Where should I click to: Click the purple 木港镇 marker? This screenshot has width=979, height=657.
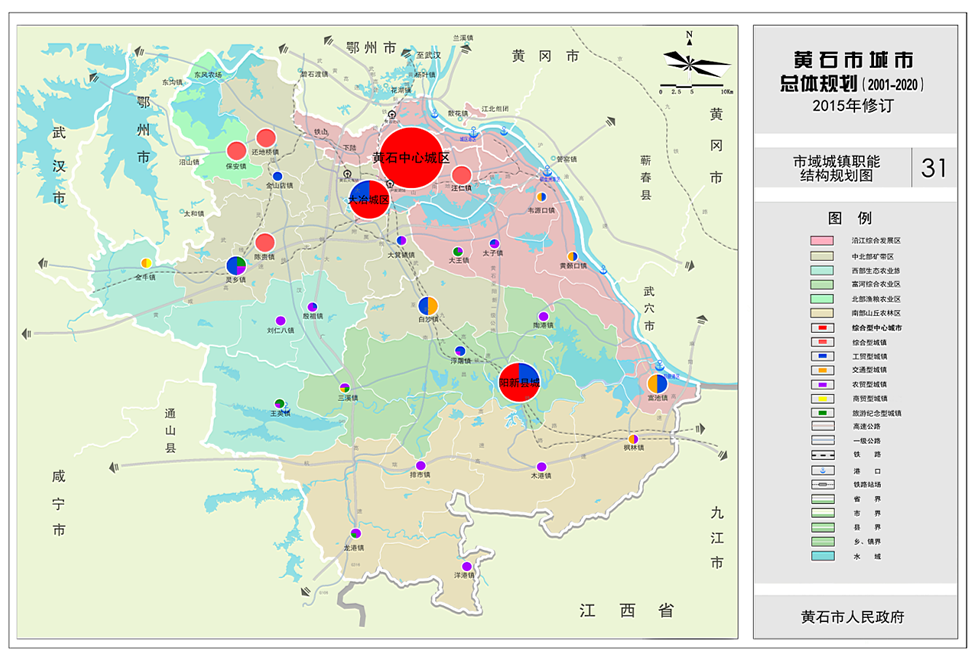pos(541,467)
